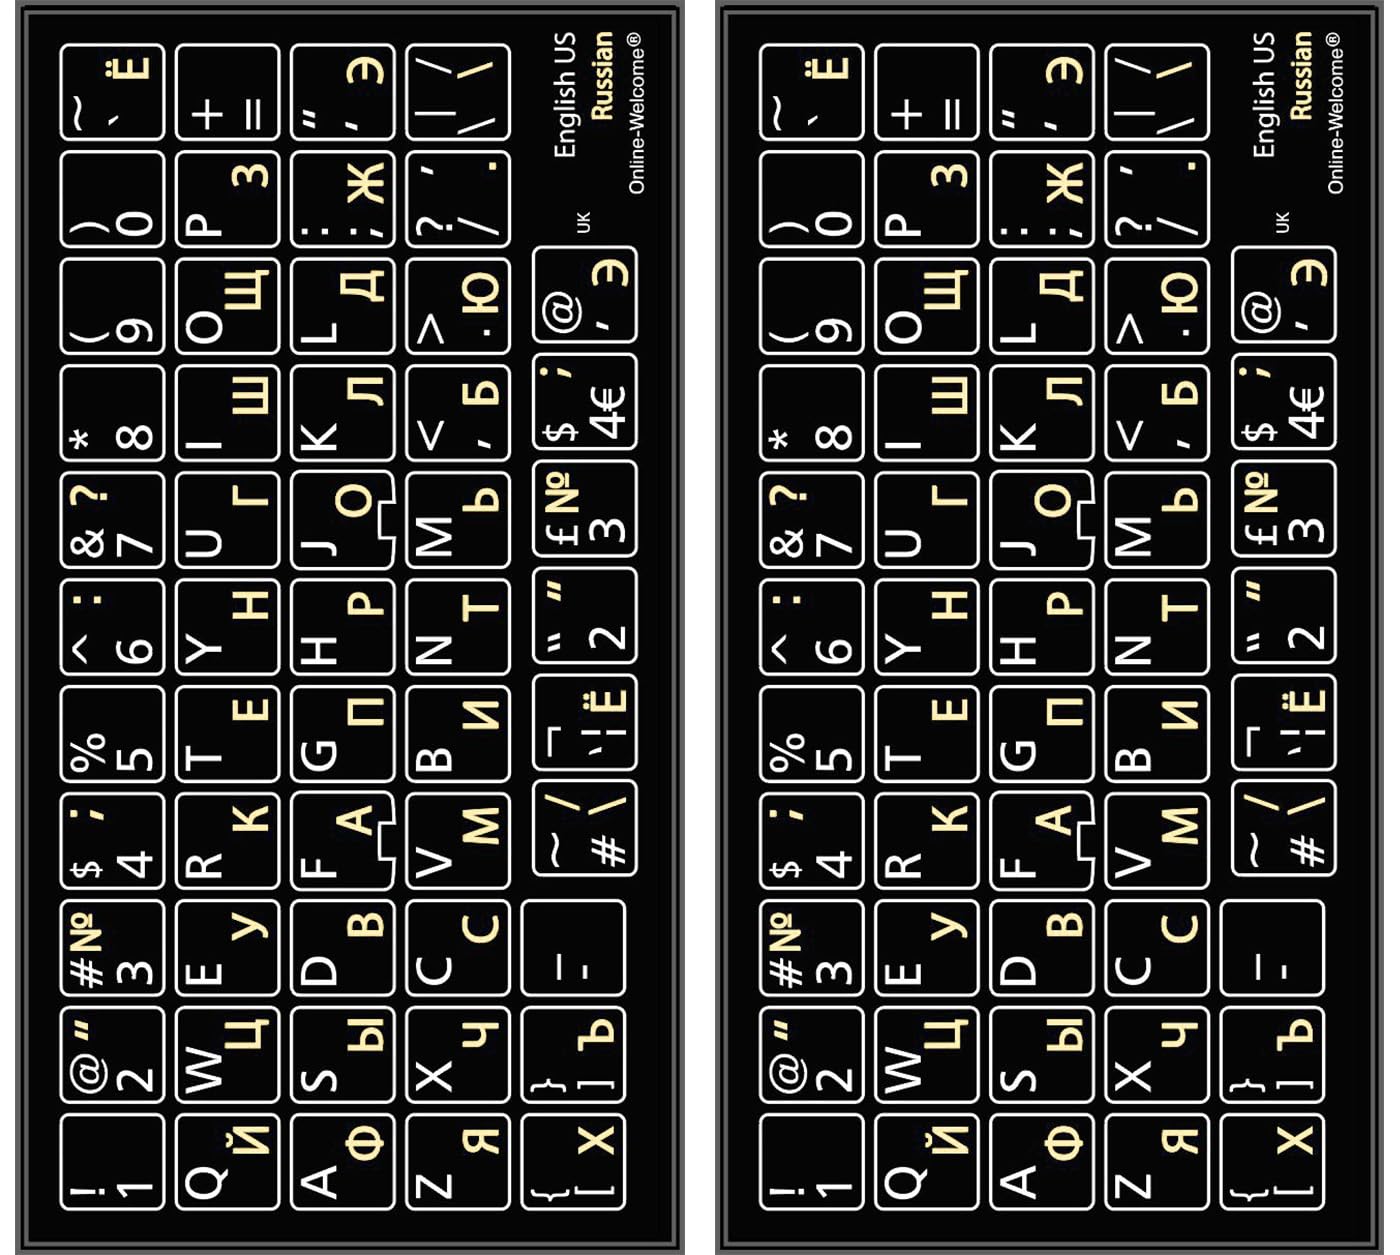Viewport: 1400px width, 1255px height.
Task: Click Online-Welcome text on left sheet
Action: [x=636, y=113]
